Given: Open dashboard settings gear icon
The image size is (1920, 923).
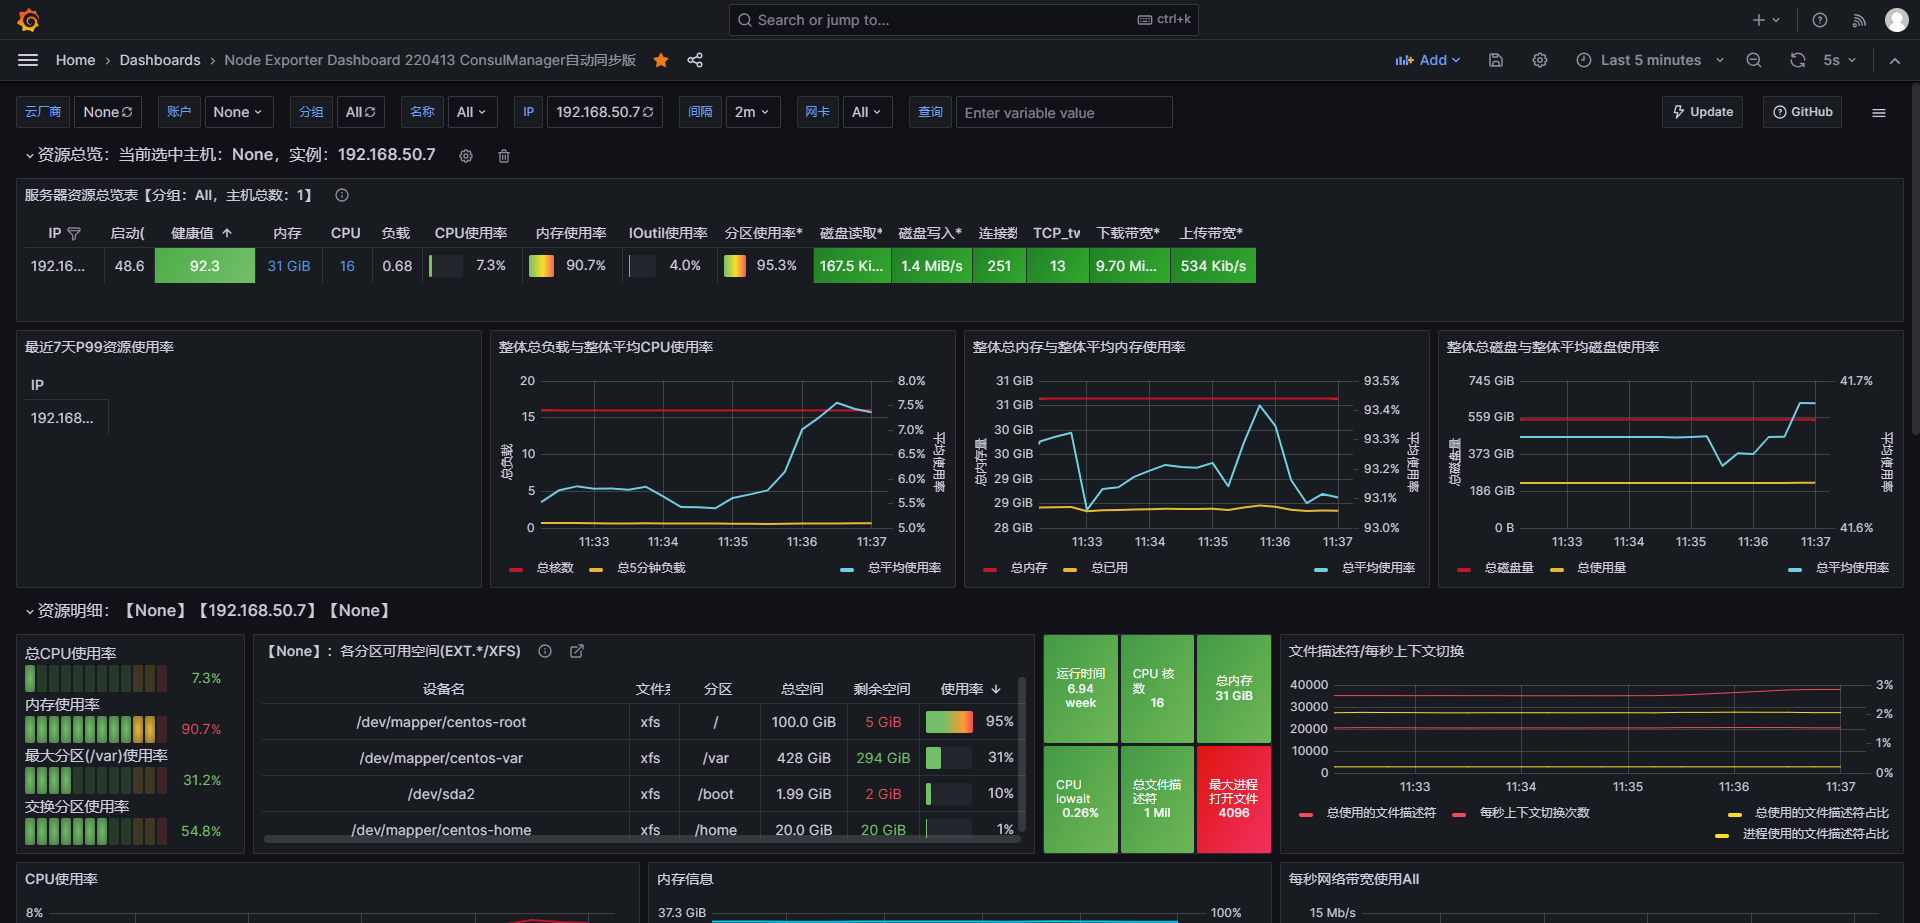Looking at the screenshot, I should pyautogui.click(x=1540, y=60).
